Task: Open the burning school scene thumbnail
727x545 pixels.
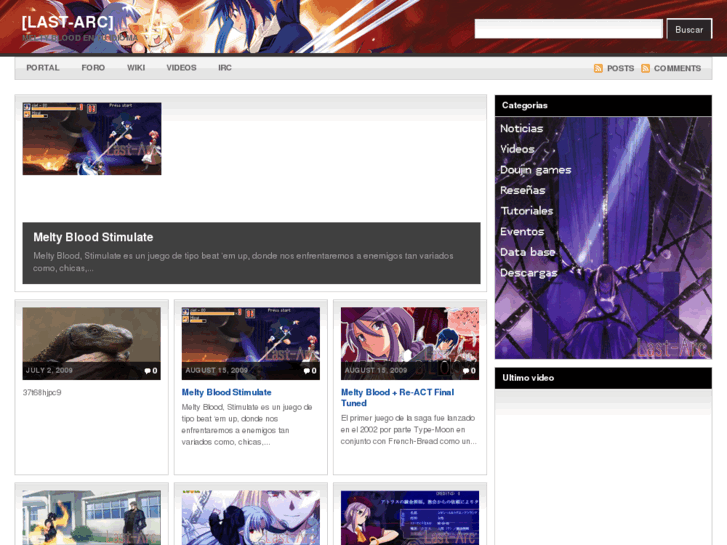Action: coord(91,518)
